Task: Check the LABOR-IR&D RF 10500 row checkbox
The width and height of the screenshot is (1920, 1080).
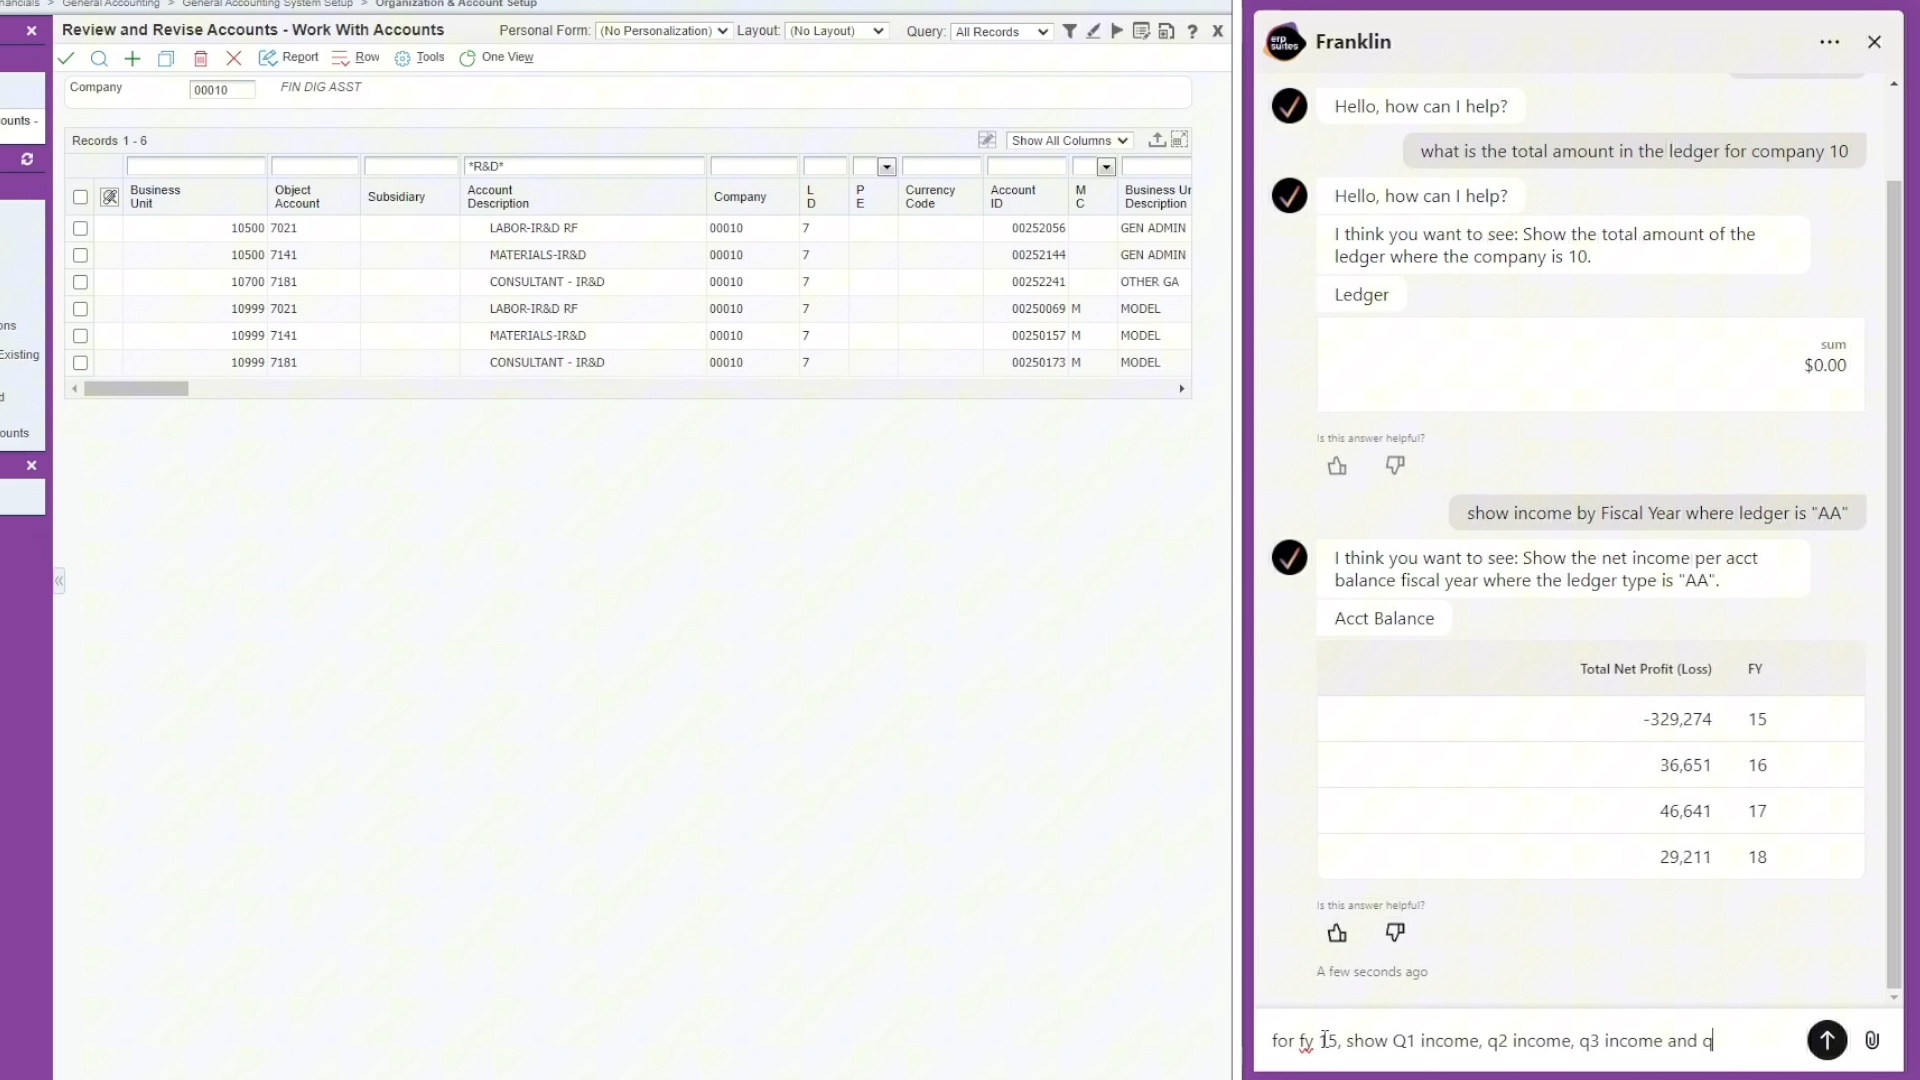Action: 80,228
